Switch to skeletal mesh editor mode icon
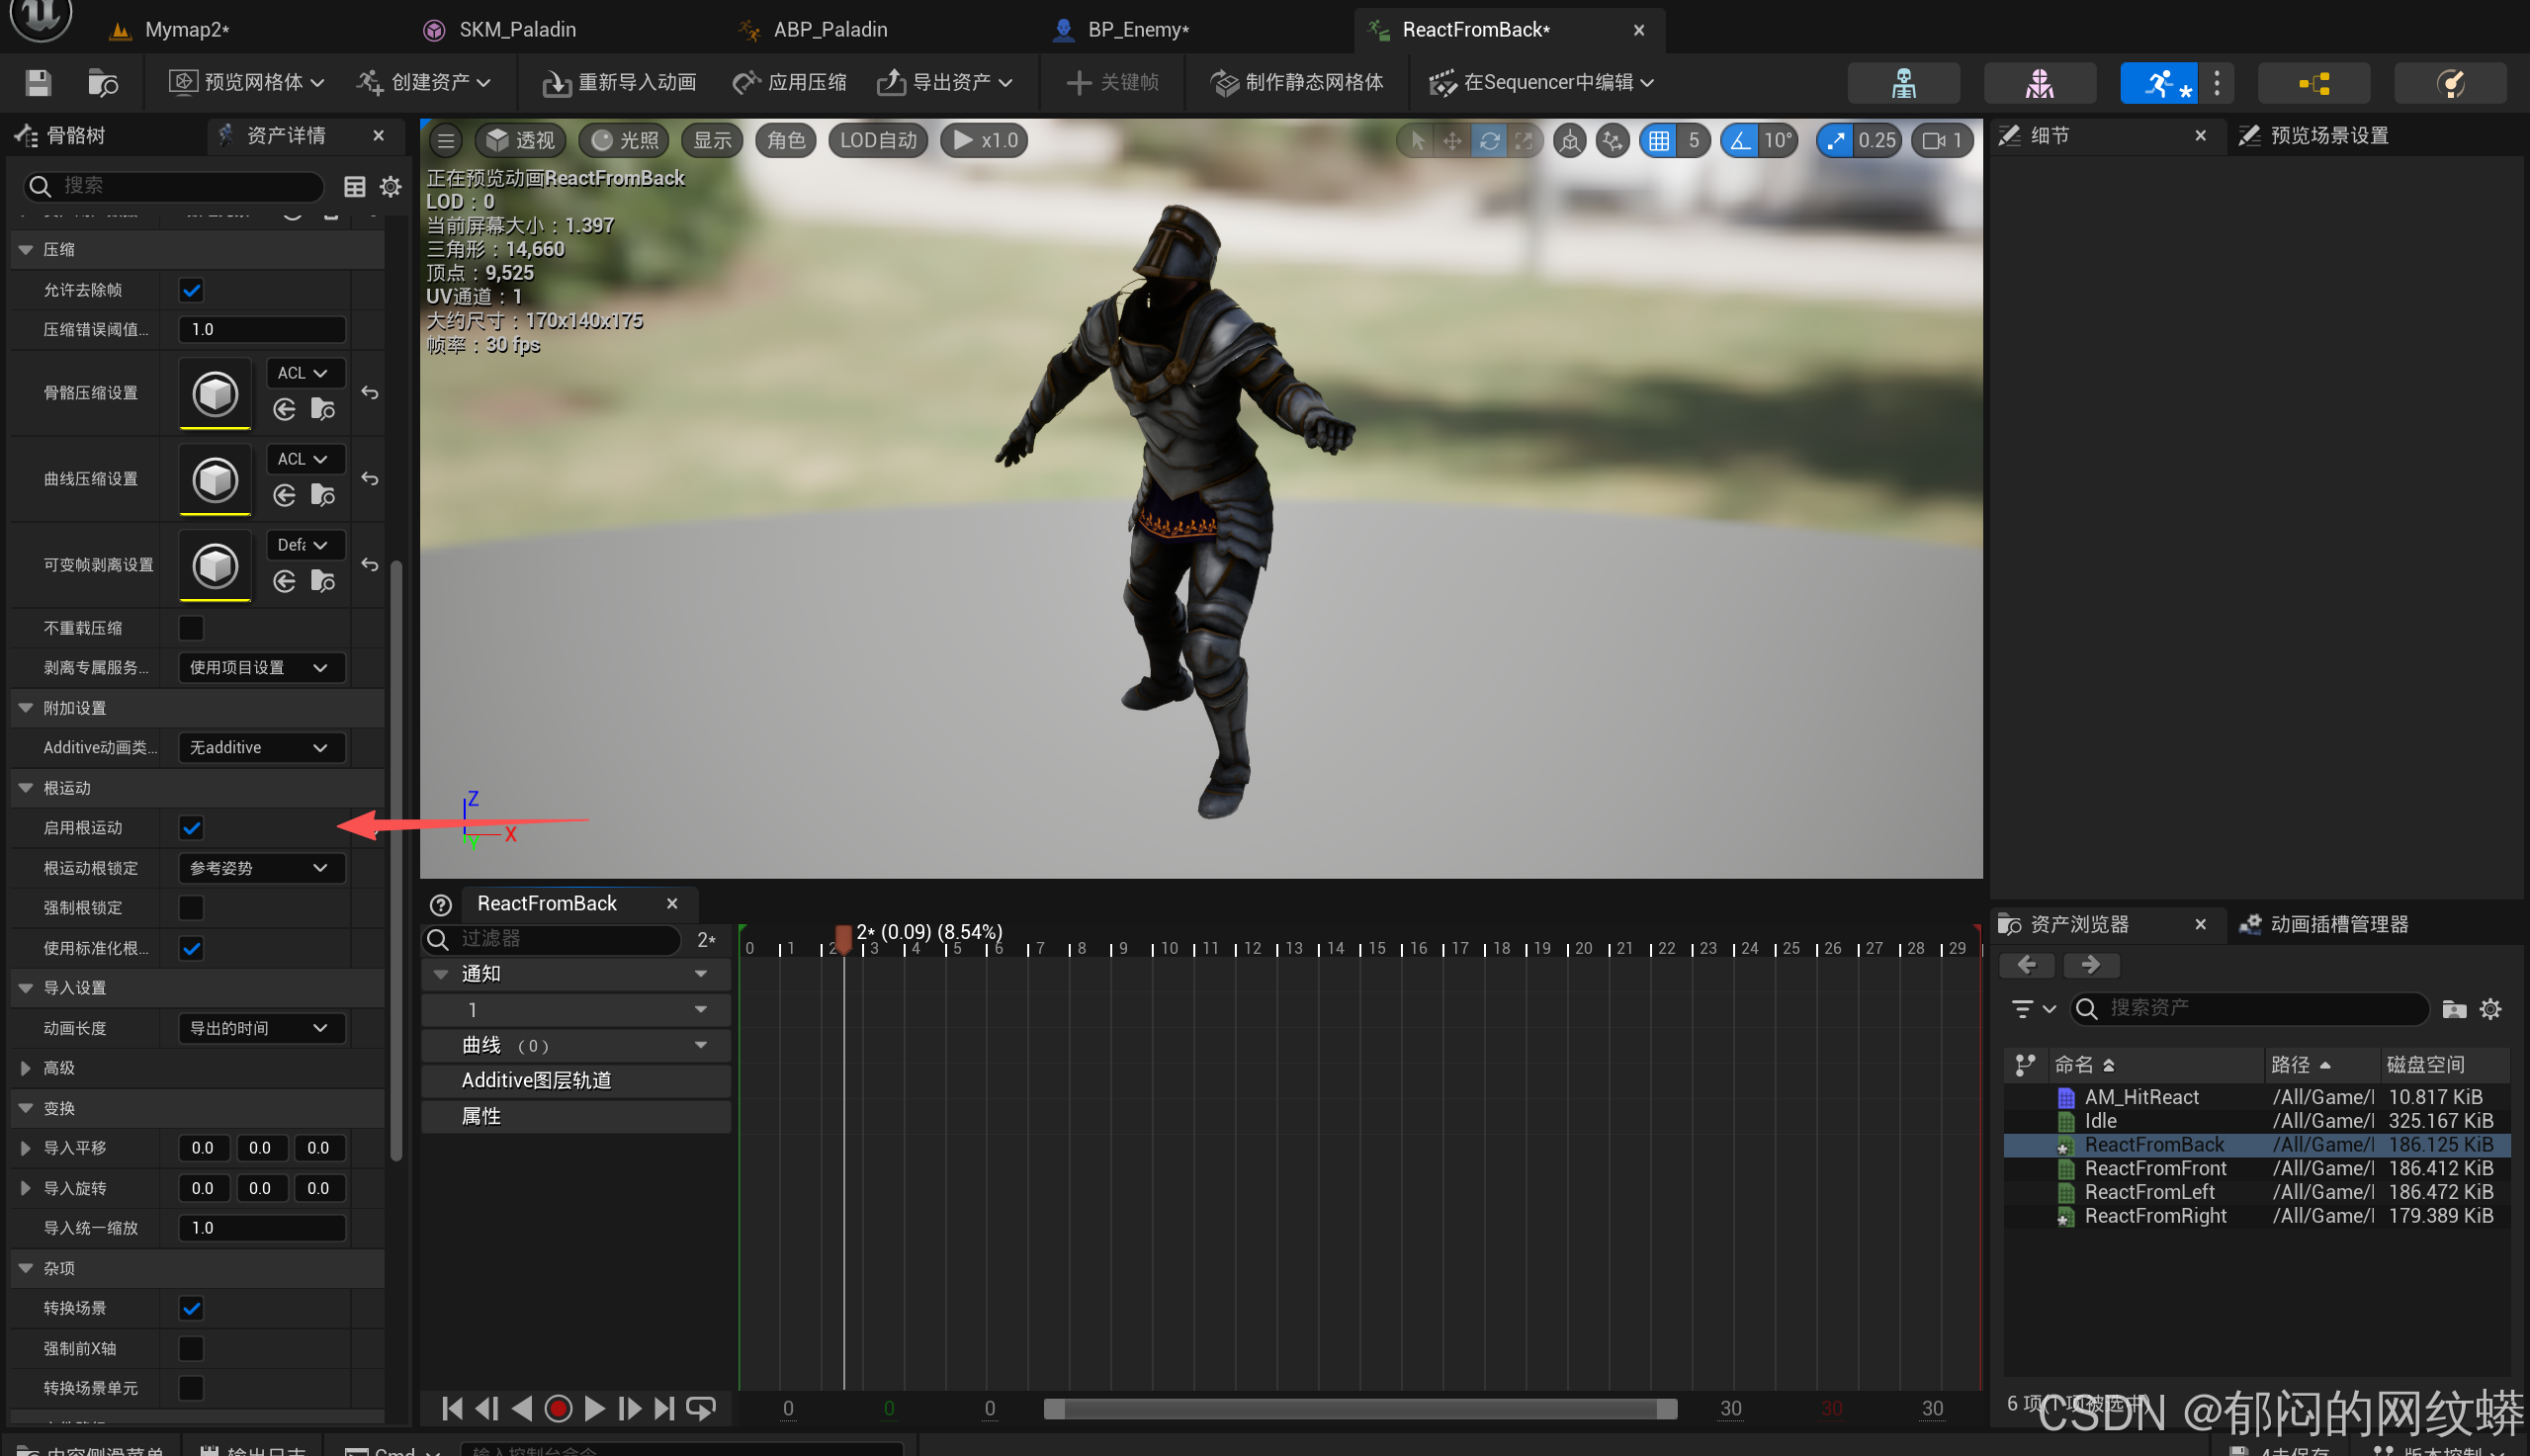The height and width of the screenshot is (1456, 2530). tap(2039, 83)
